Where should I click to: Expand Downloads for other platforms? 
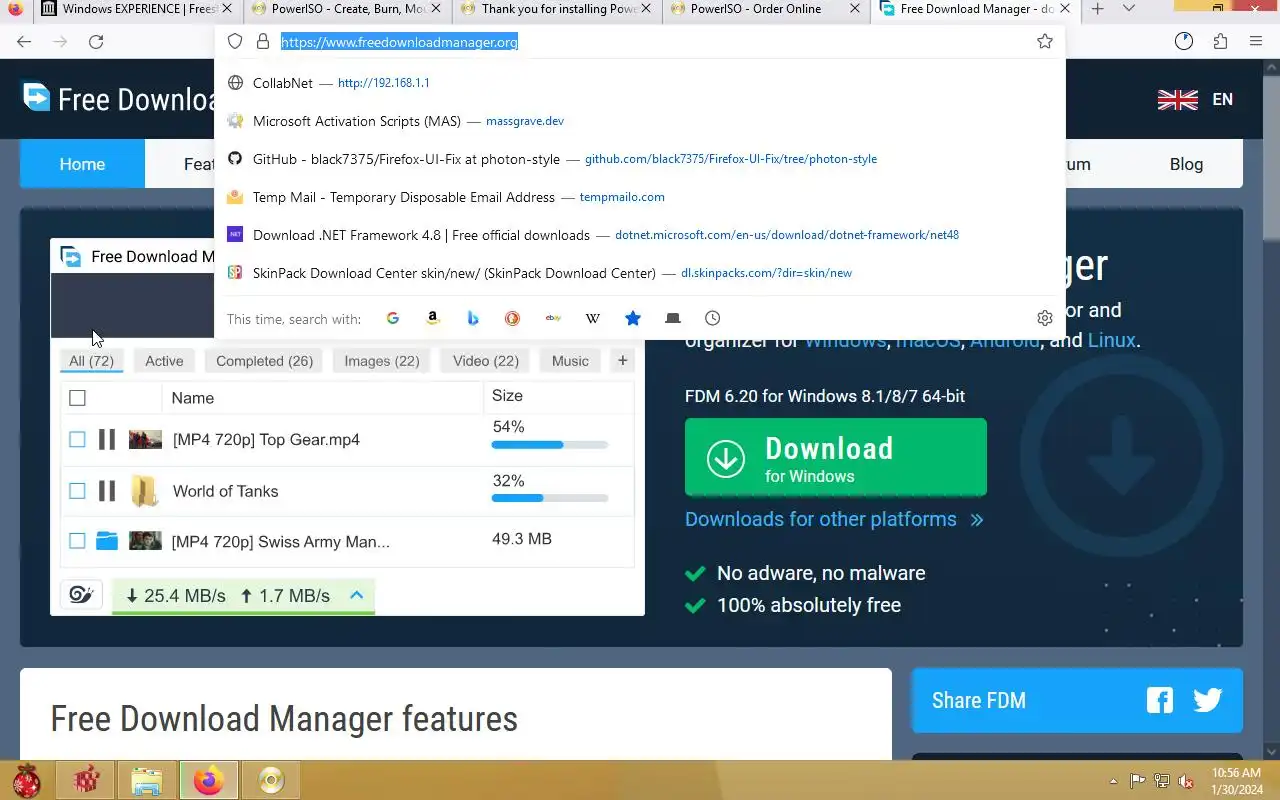[x=834, y=519]
